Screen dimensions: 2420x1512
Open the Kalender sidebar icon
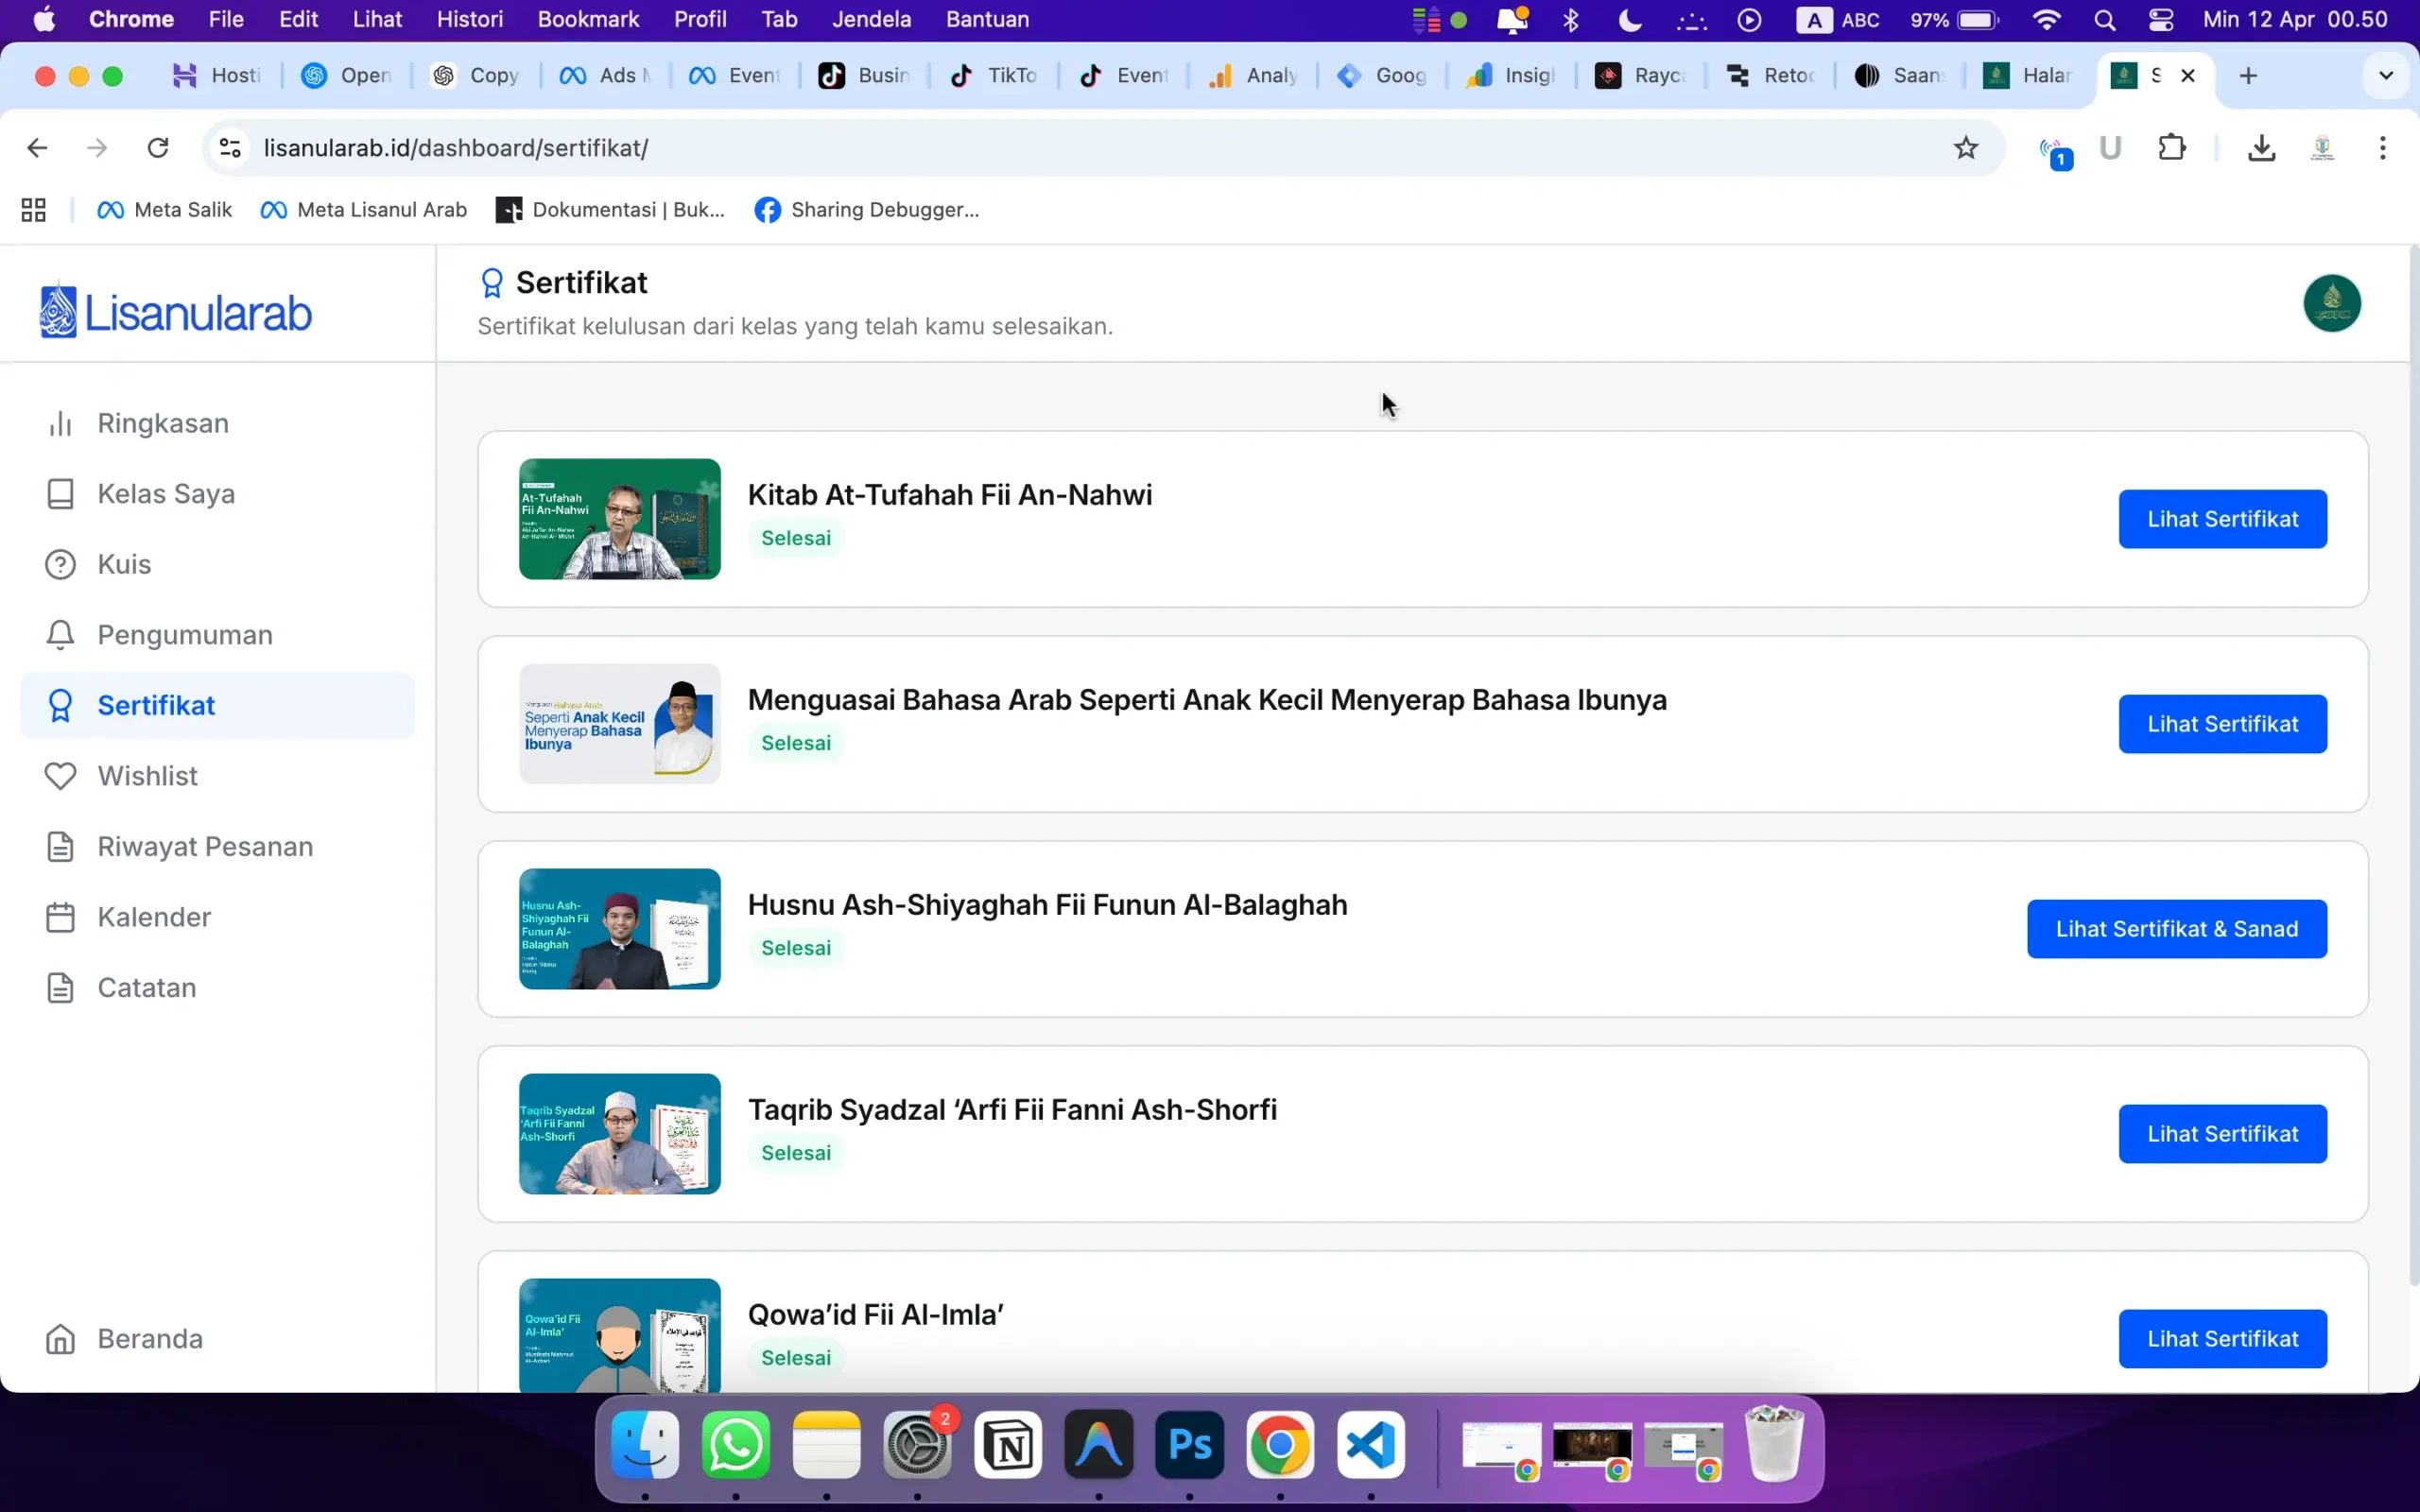pyautogui.click(x=60, y=916)
